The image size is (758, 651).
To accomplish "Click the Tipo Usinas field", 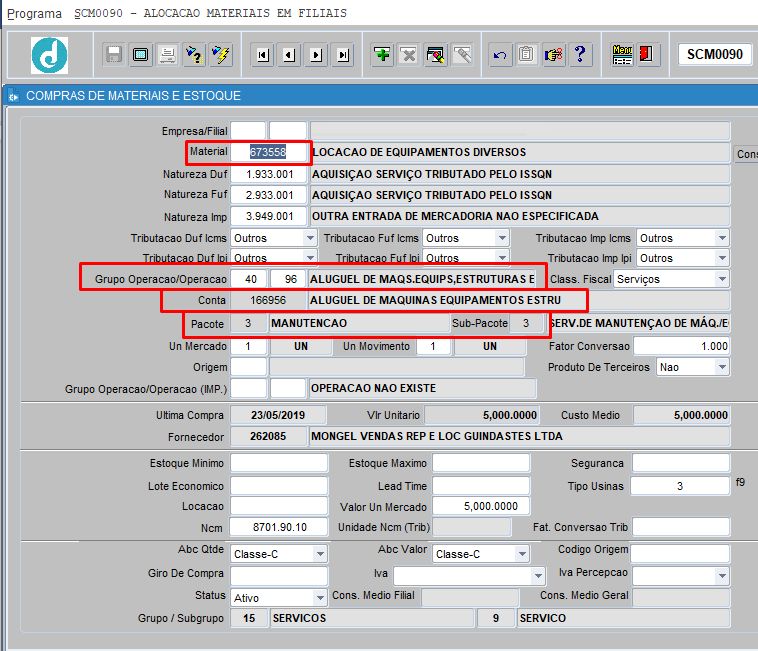I will point(680,486).
